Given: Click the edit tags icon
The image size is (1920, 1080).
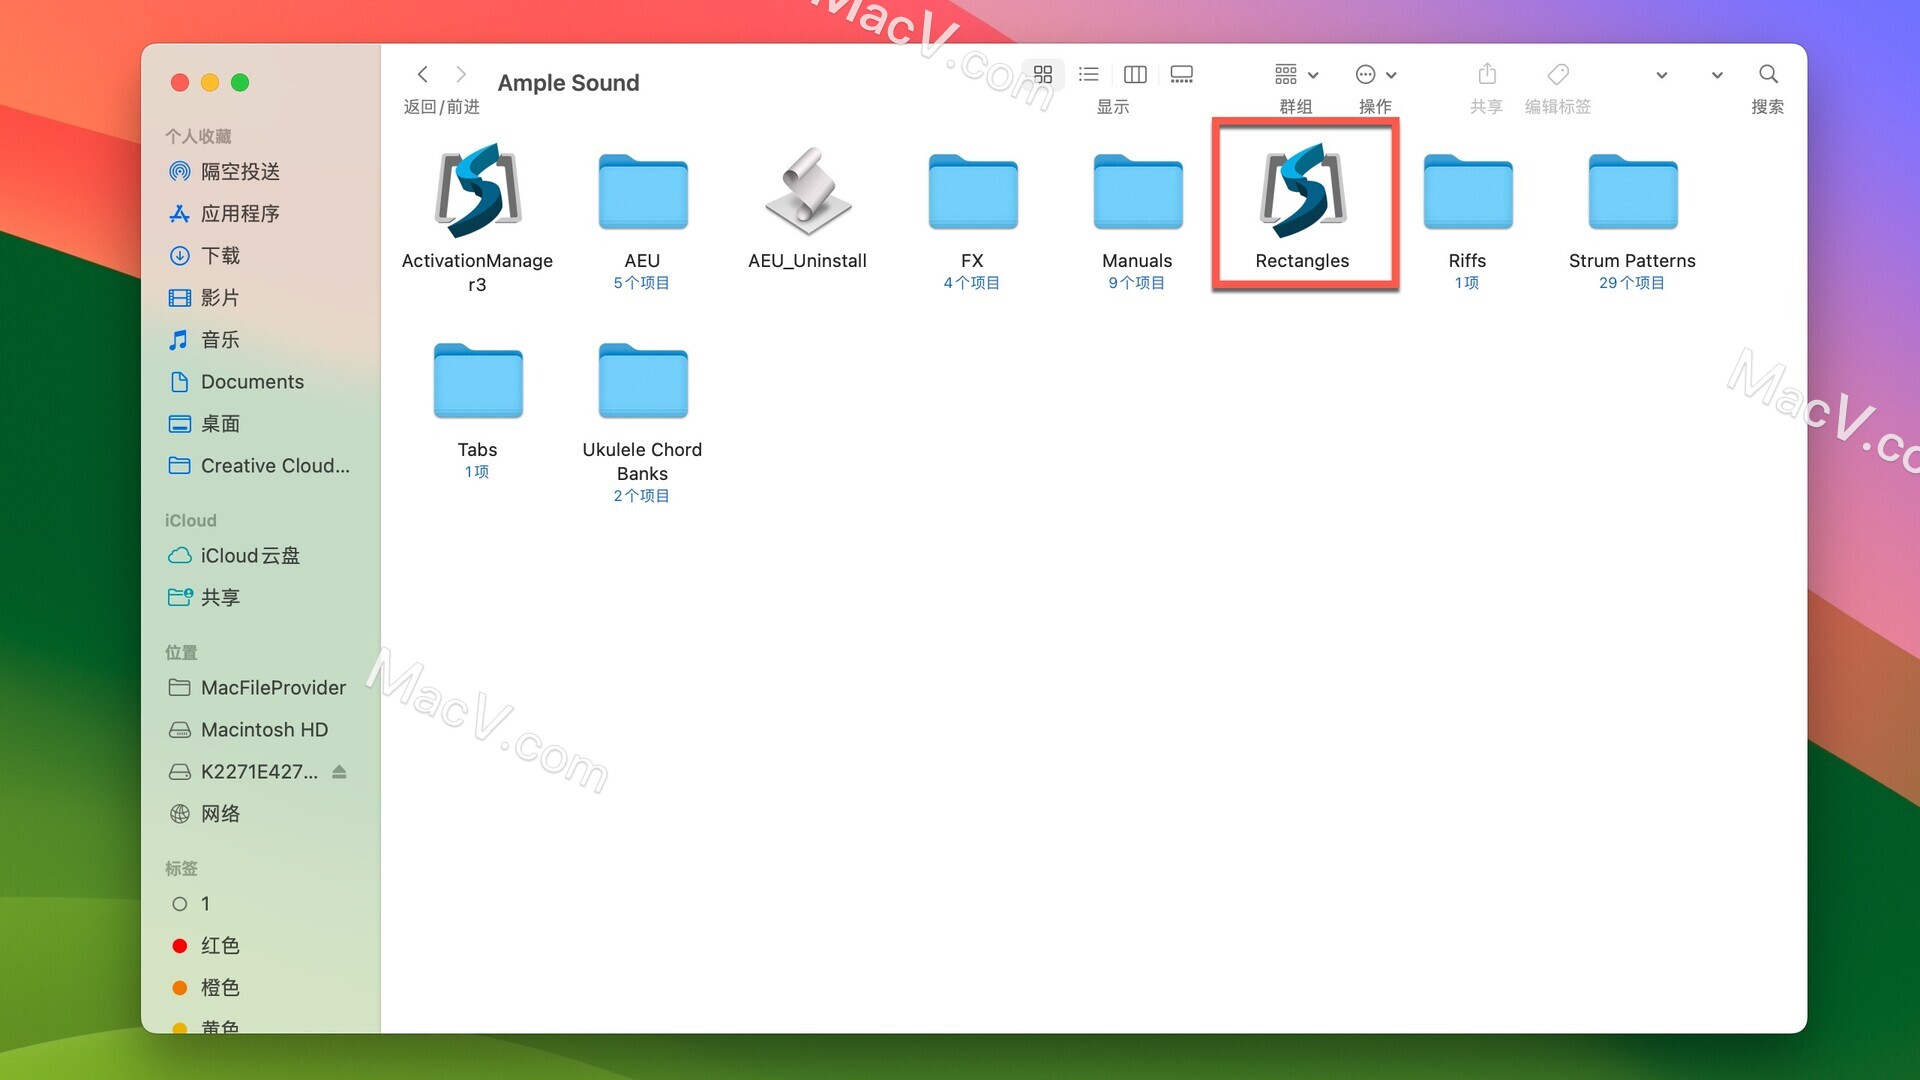Looking at the screenshot, I should 1558,74.
